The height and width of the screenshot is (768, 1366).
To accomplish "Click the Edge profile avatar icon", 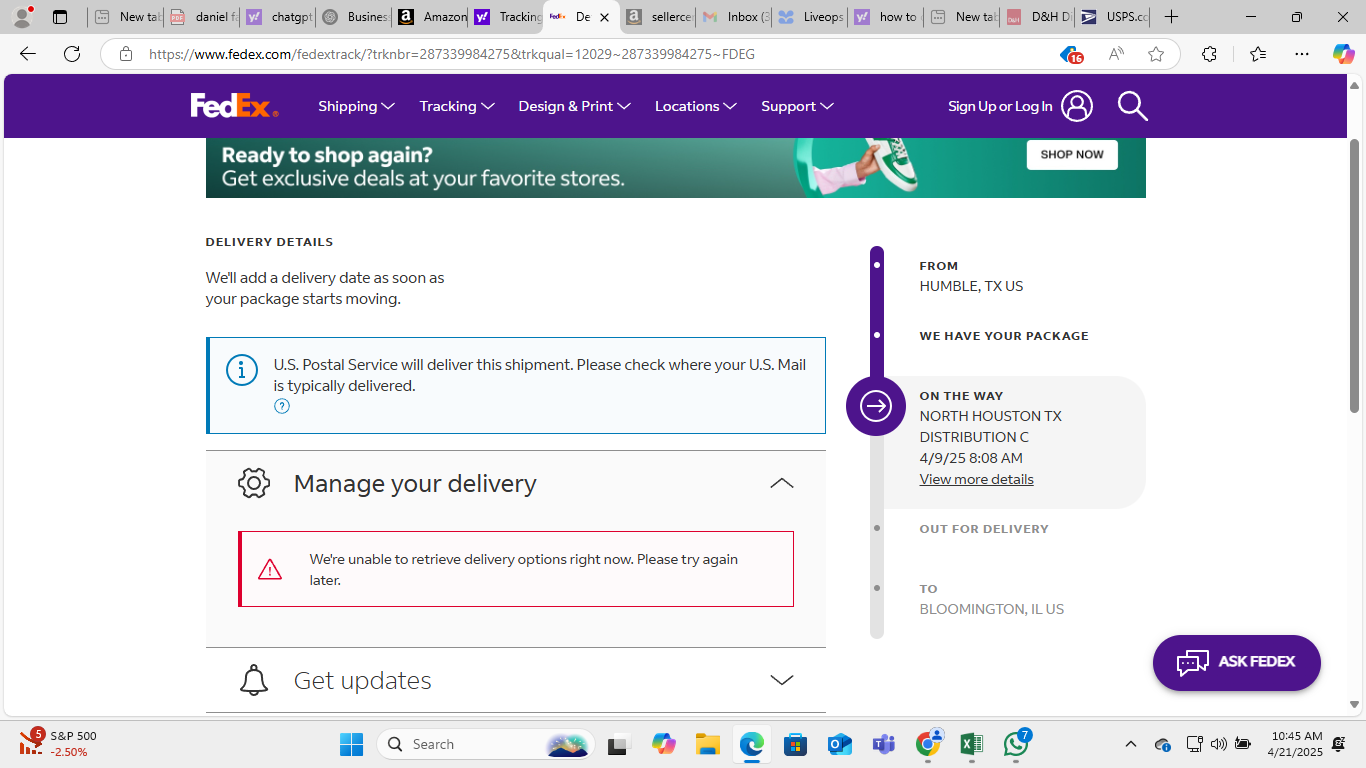I will click(x=22, y=17).
